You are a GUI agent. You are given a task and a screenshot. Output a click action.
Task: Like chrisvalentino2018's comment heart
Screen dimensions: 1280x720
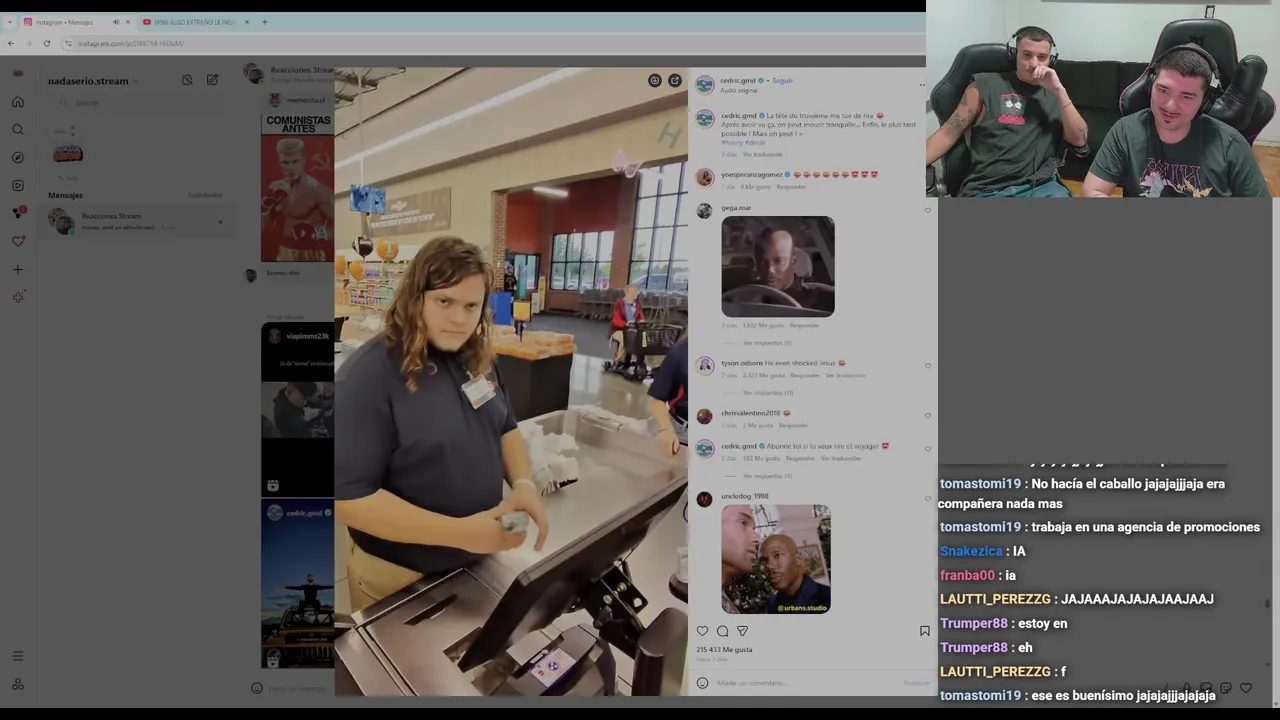pos(928,416)
